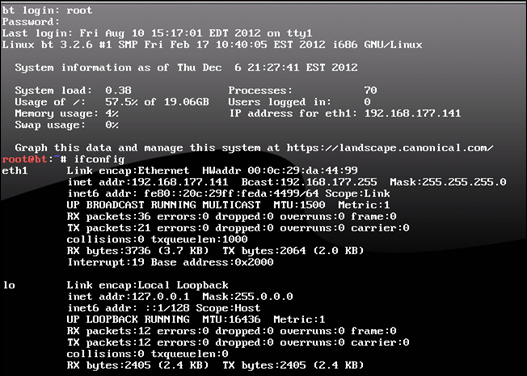Click the HWaddr 00:0c:29:da:44:99 value
The width and height of the screenshot is (527, 376).
(x=280, y=171)
